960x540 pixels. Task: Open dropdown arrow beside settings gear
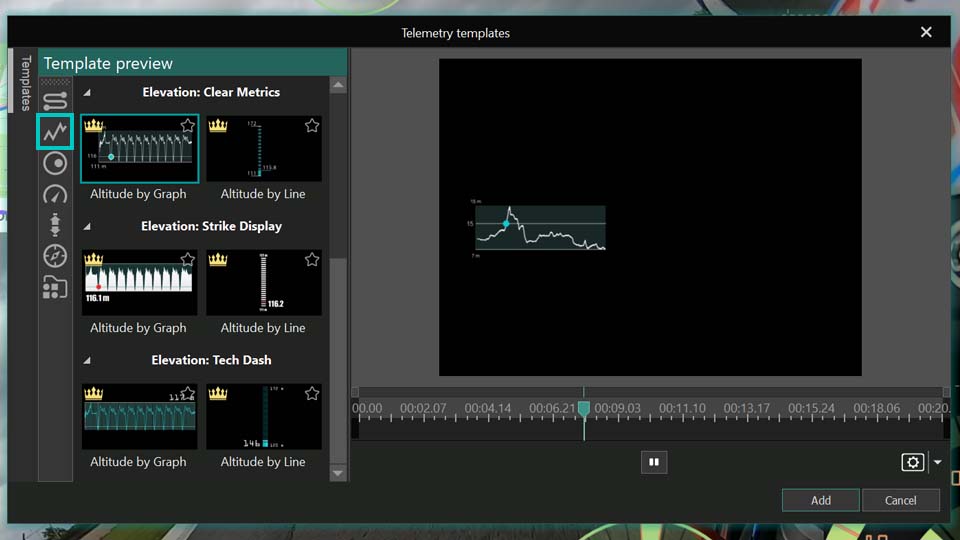937,462
